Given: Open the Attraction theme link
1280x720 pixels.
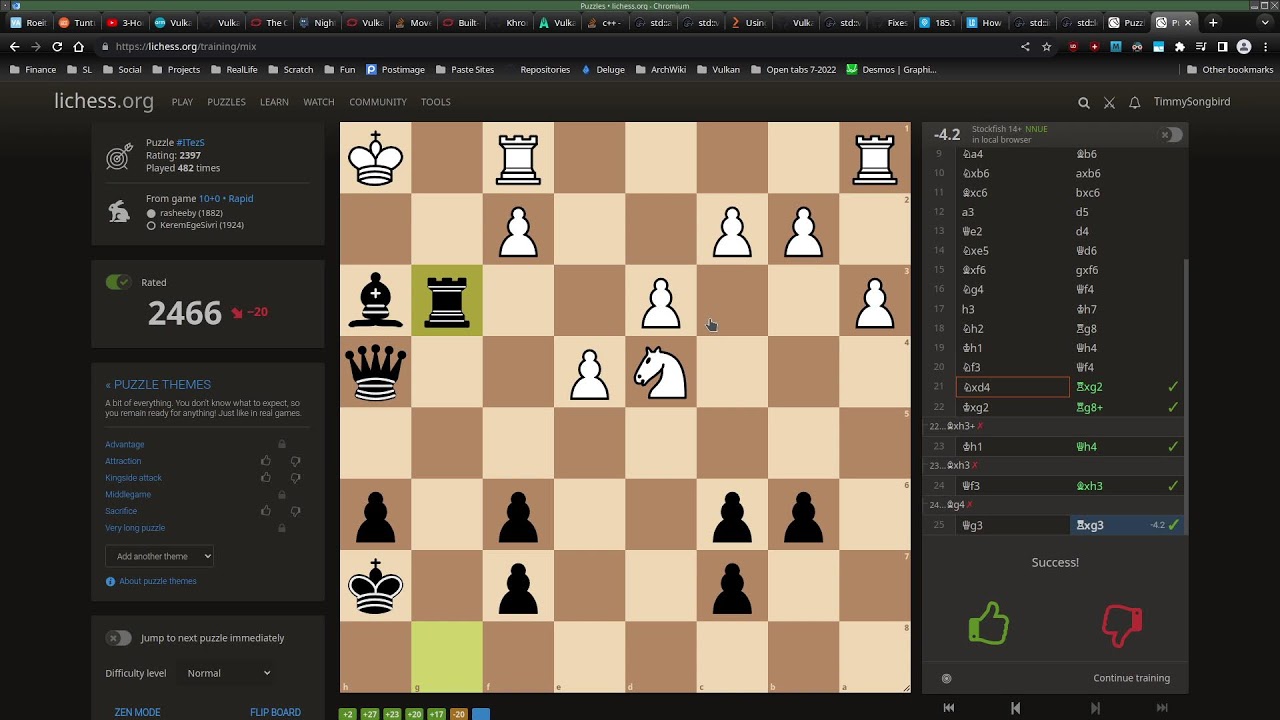Looking at the screenshot, I should pos(123,461).
